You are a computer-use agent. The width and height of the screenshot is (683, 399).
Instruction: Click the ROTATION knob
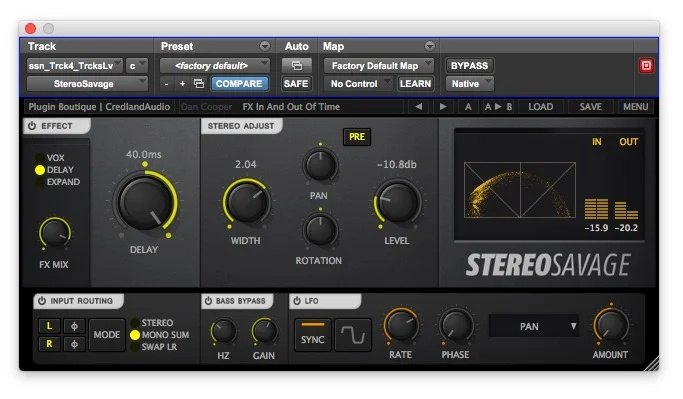[320, 230]
